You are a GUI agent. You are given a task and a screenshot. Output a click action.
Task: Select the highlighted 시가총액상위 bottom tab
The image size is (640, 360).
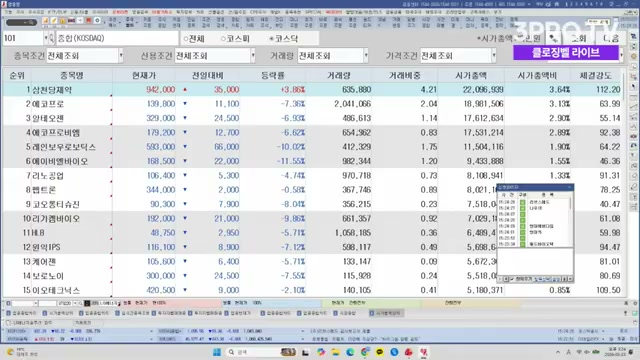386,313
